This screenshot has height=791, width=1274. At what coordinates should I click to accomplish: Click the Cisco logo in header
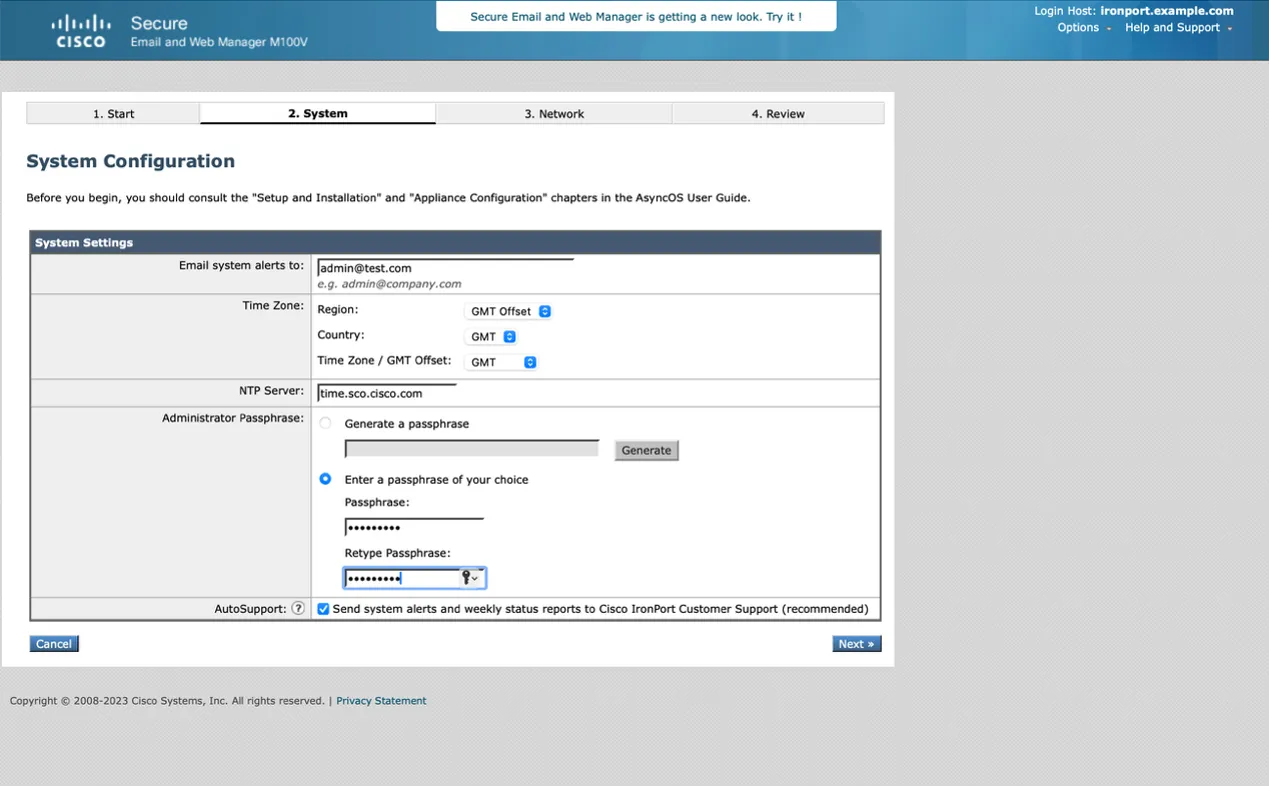(x=81, y=31)
